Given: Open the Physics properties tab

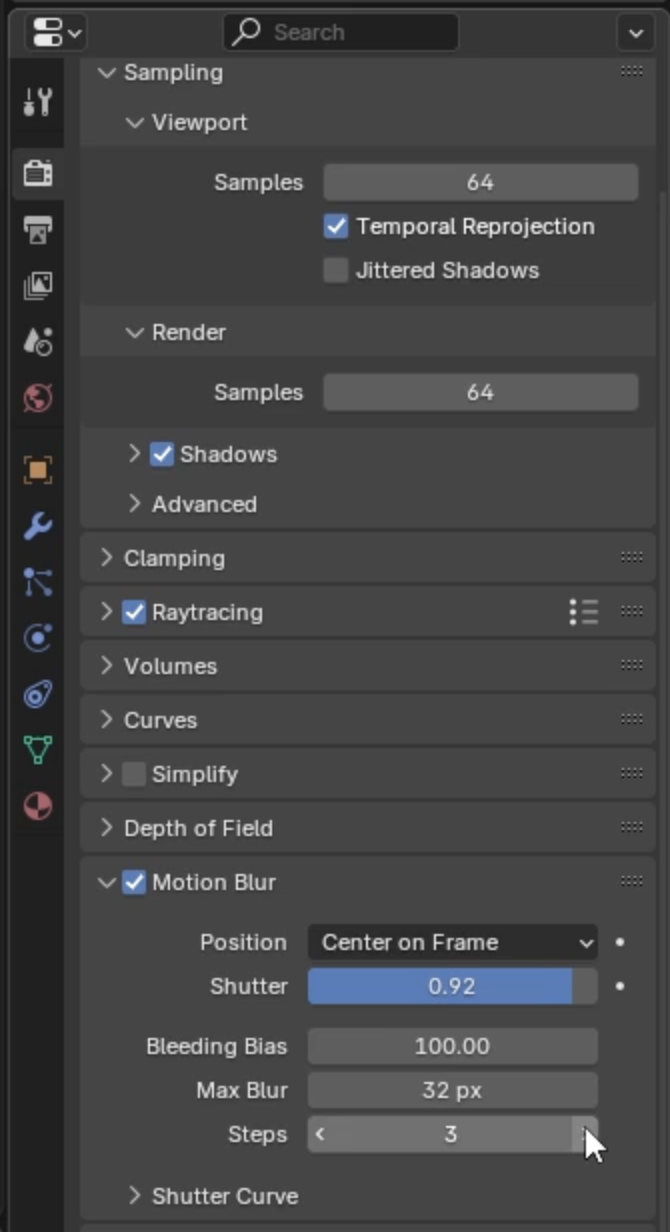Looking at the screenshot, I should [37, 638].
